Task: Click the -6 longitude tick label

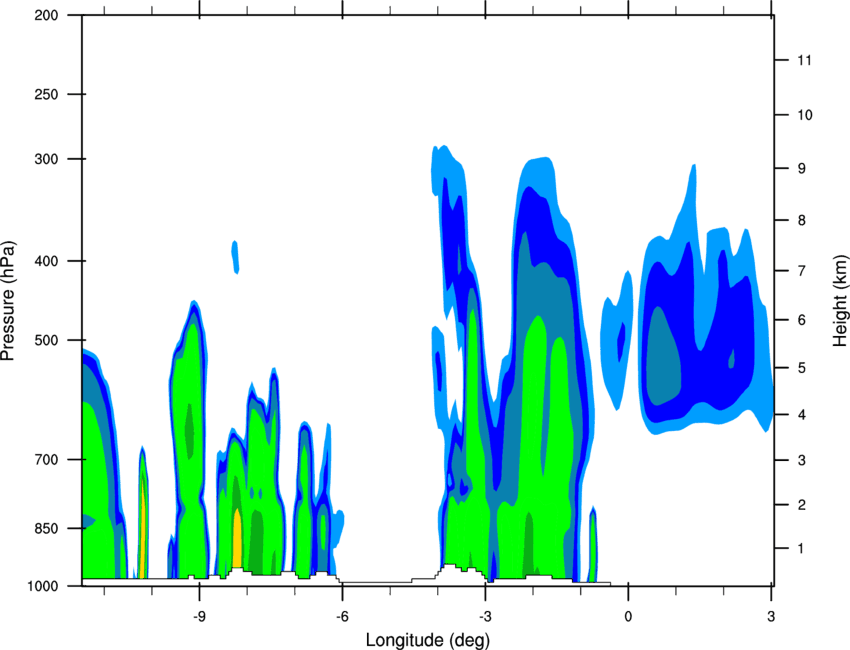Action: click(x=342, y=616)
